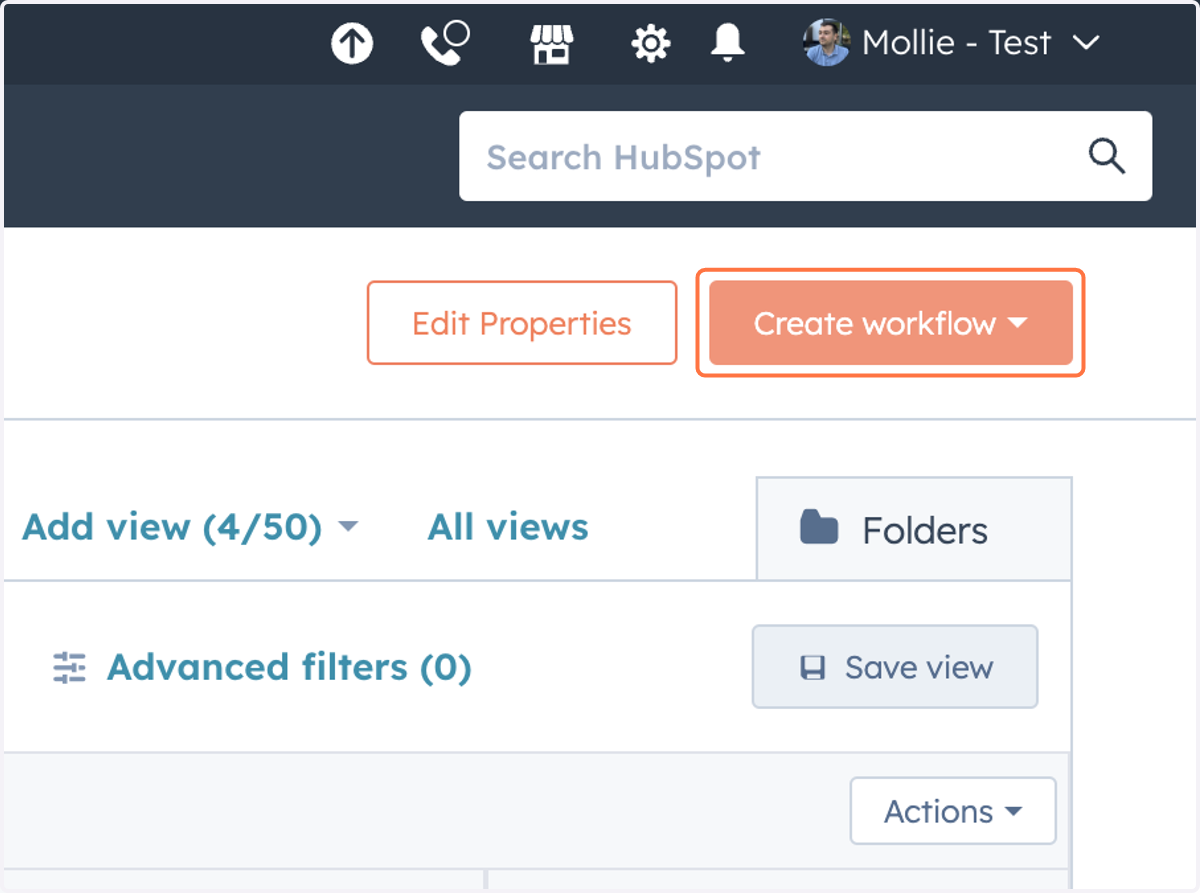This screenshot has width=1200, height=893.
Task: Open the marketplace storefront icon
Action: click(551, 44)
